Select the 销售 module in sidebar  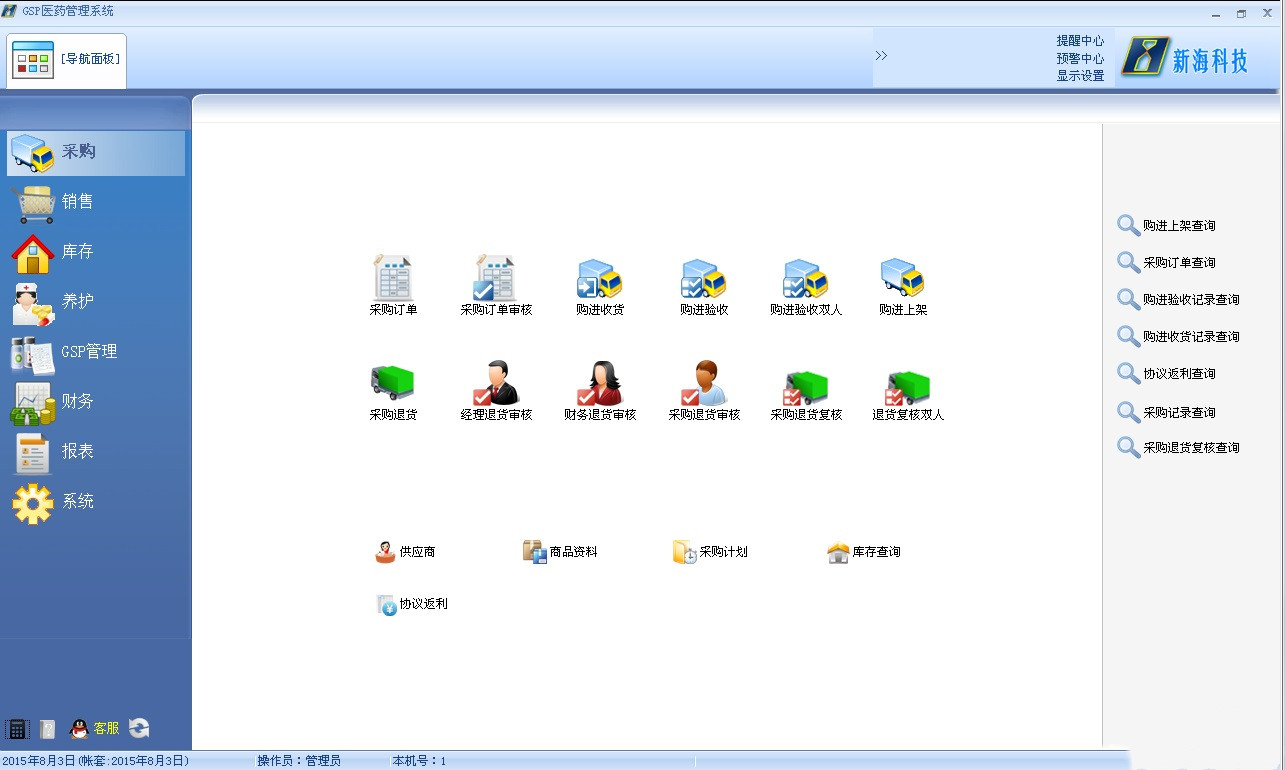click(x=96, y=202)
